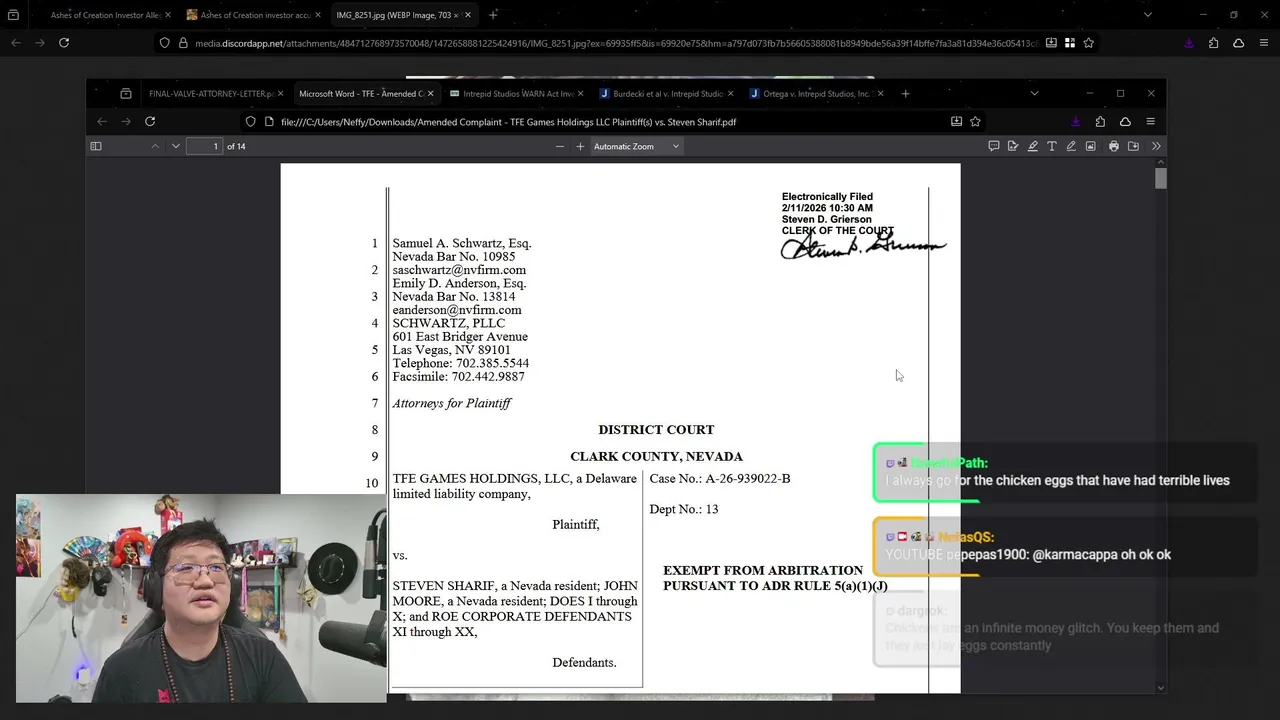Click inner browser shield tracking icon
This screenshot has width=1280, height=720.
[250, 122]
